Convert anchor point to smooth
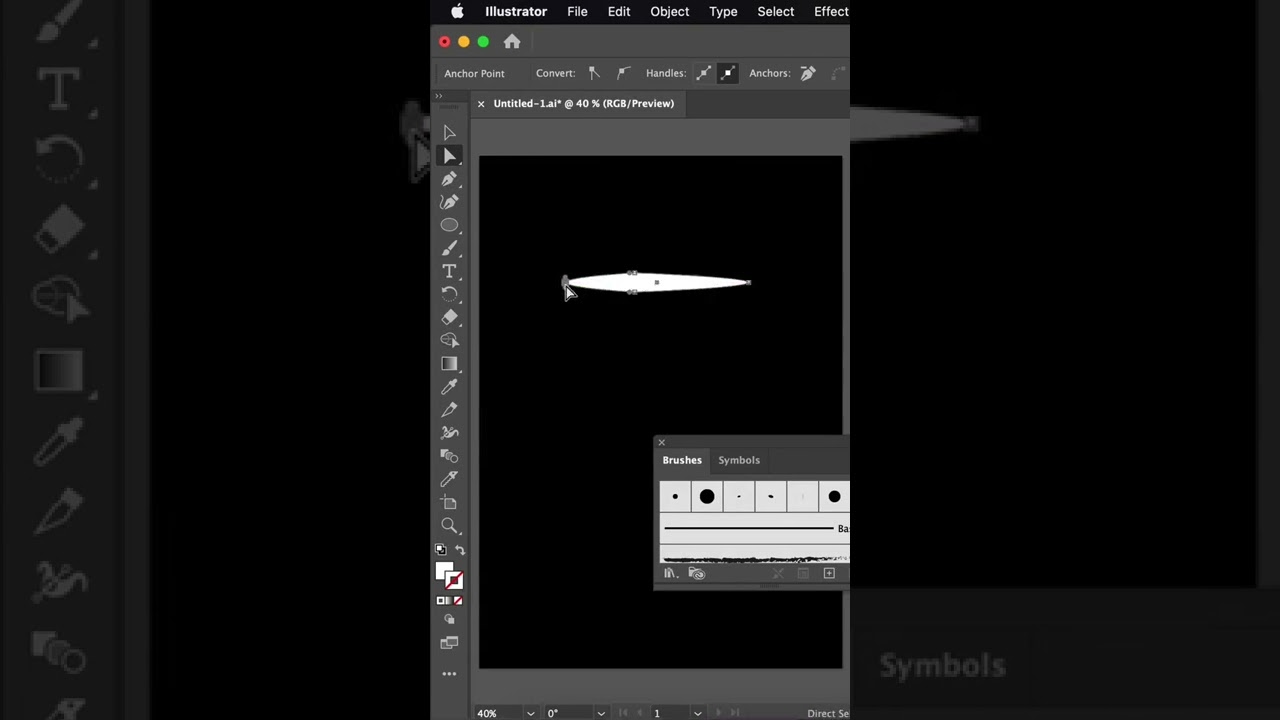Viewport: 1280px width, 720px height. 623,73
